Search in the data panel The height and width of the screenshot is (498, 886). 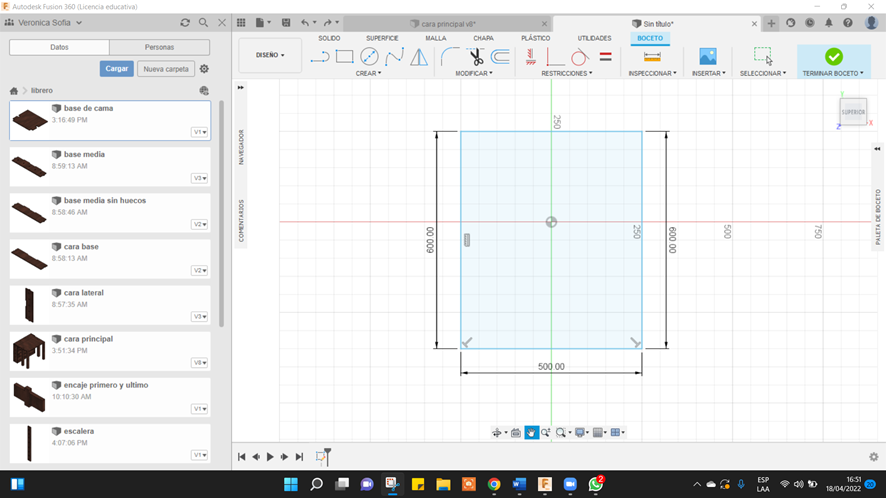203,23
